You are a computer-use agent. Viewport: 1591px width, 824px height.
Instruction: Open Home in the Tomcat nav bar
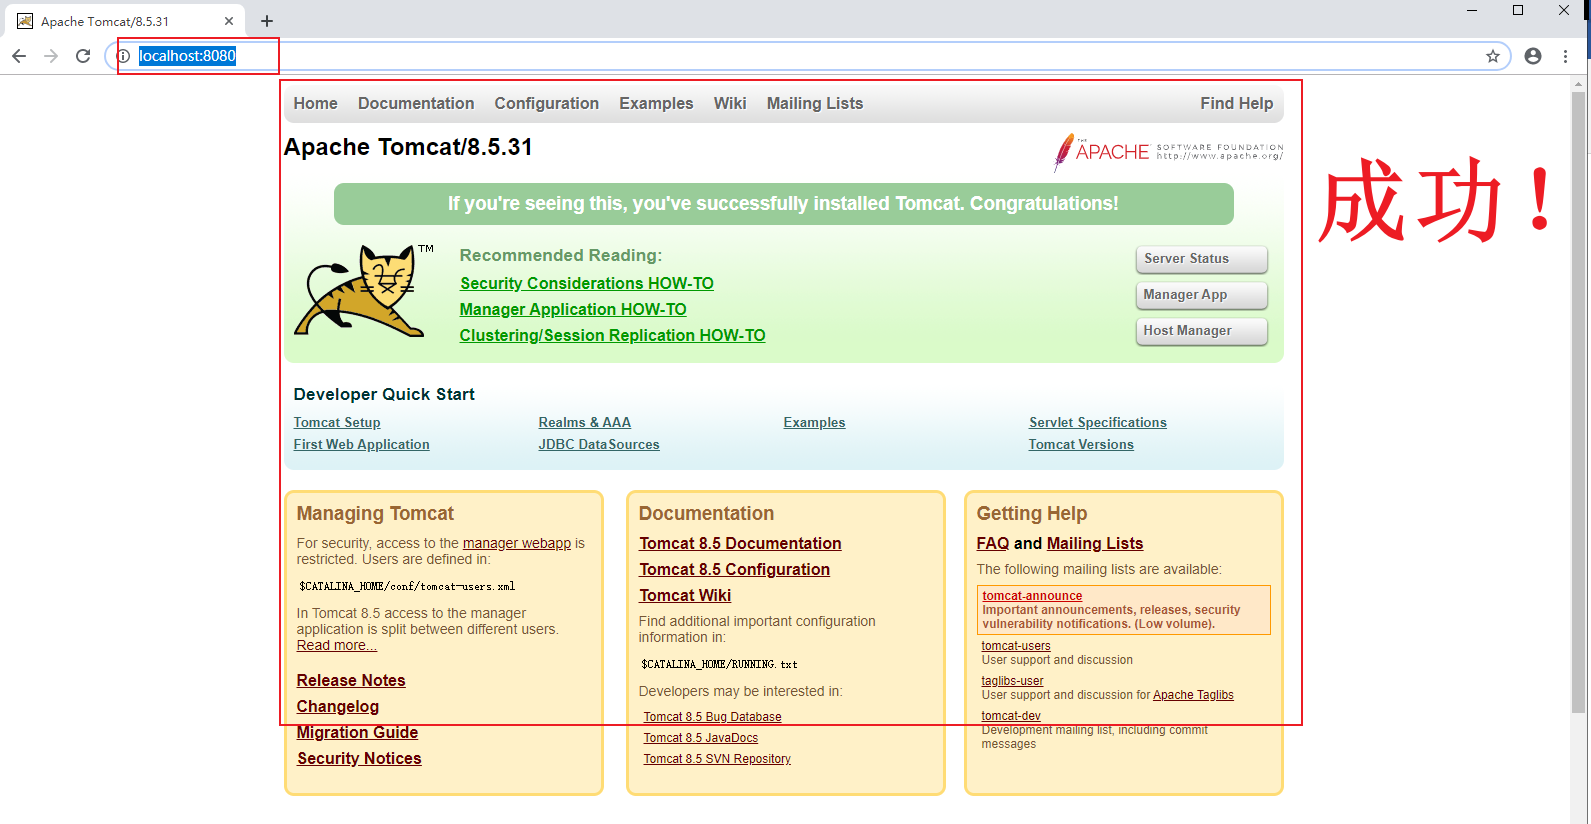pyautogui.click(x=315, y=103)
